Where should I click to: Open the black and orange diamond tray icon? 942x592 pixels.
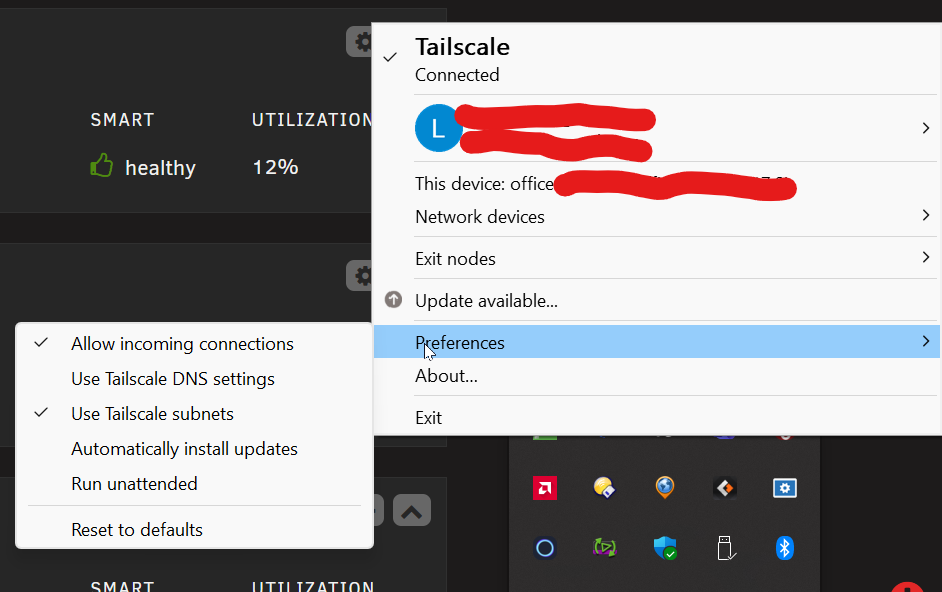coord(725,488)
